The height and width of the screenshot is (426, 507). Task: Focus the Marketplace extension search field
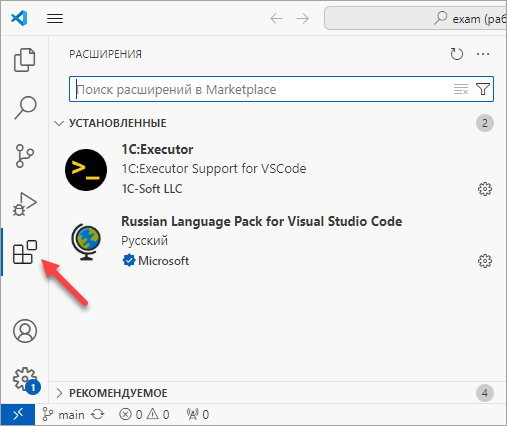point(262,89)
